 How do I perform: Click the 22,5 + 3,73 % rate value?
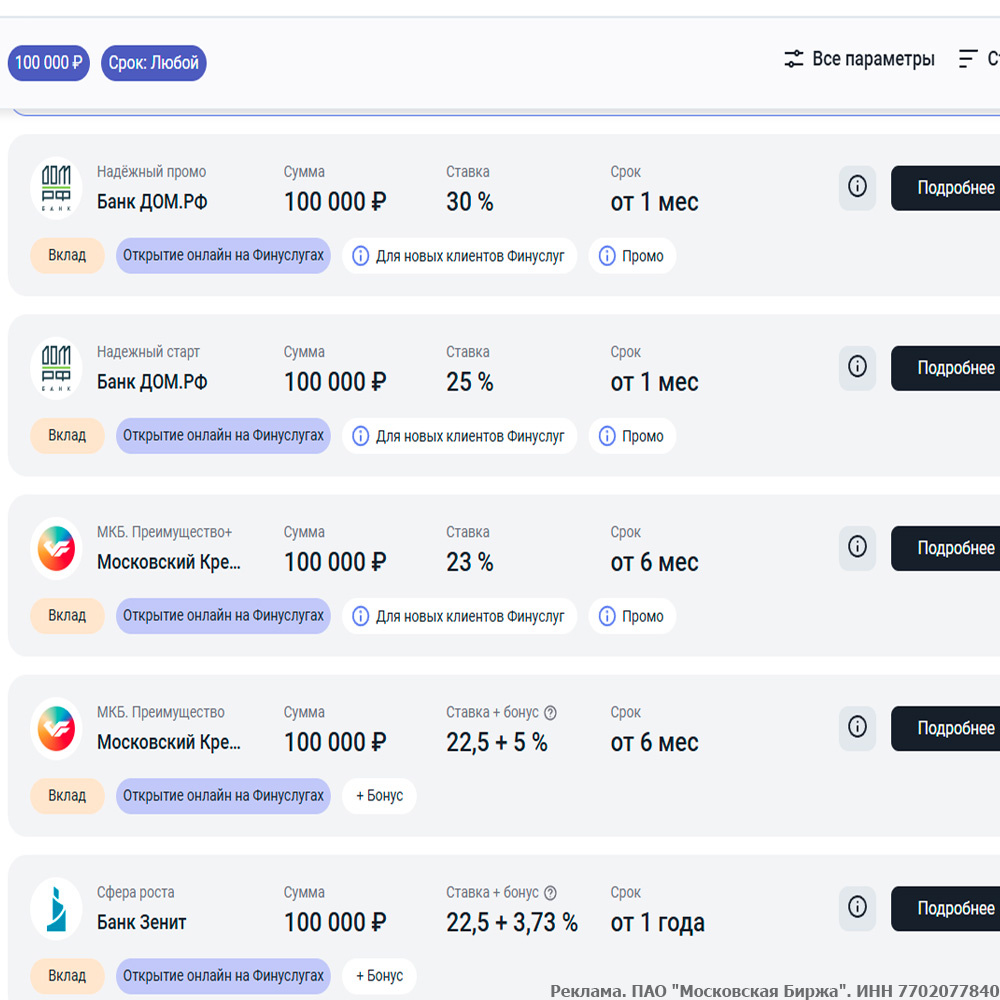point(512,923)
